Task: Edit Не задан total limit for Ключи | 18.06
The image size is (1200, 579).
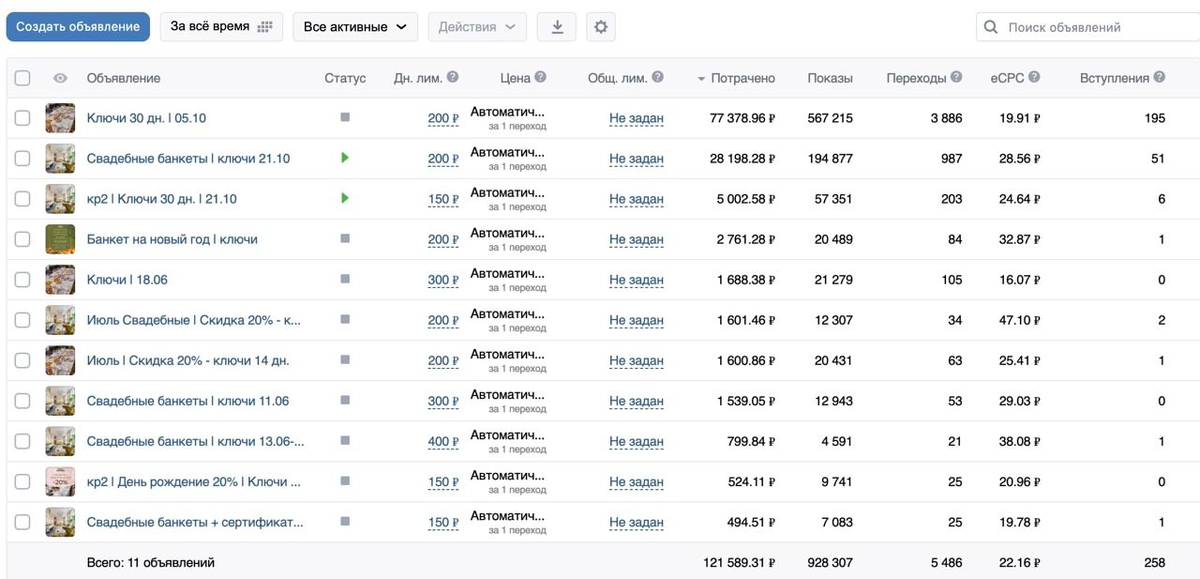Action: 636,280
